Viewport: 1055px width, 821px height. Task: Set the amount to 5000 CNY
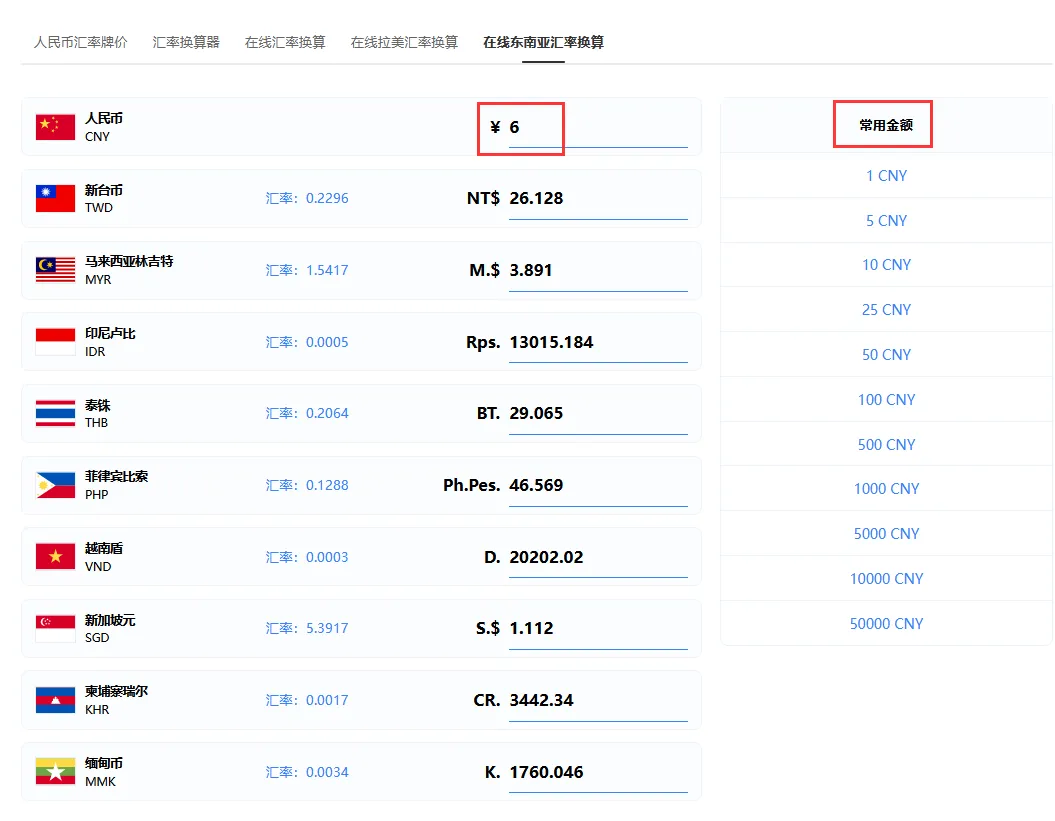coord(886,534)
